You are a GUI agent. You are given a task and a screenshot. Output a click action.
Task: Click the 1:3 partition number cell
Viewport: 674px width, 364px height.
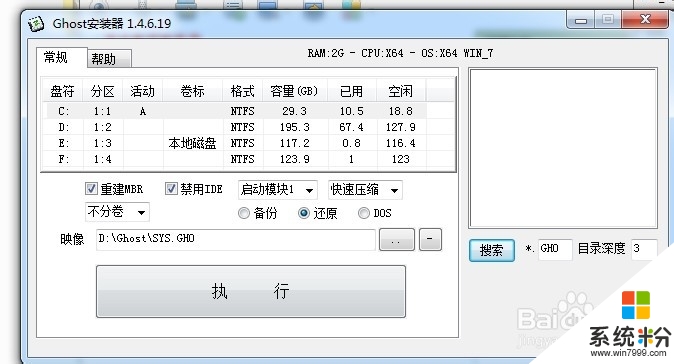pyautogui.click(x=103, y=143)
